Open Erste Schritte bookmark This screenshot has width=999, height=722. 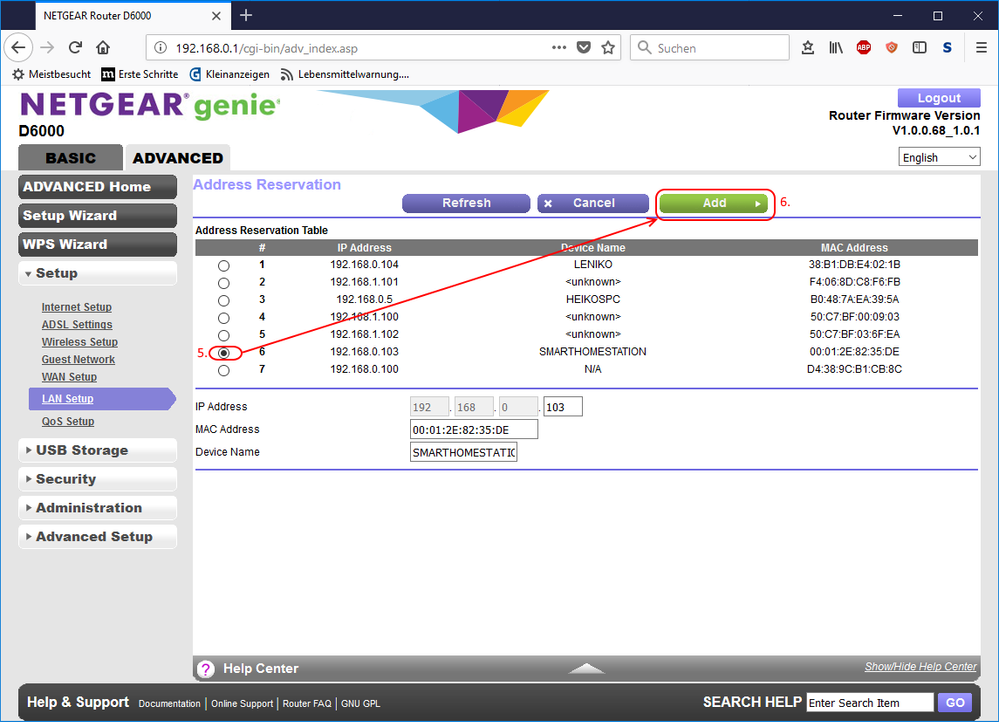click(x=140, y=74)
